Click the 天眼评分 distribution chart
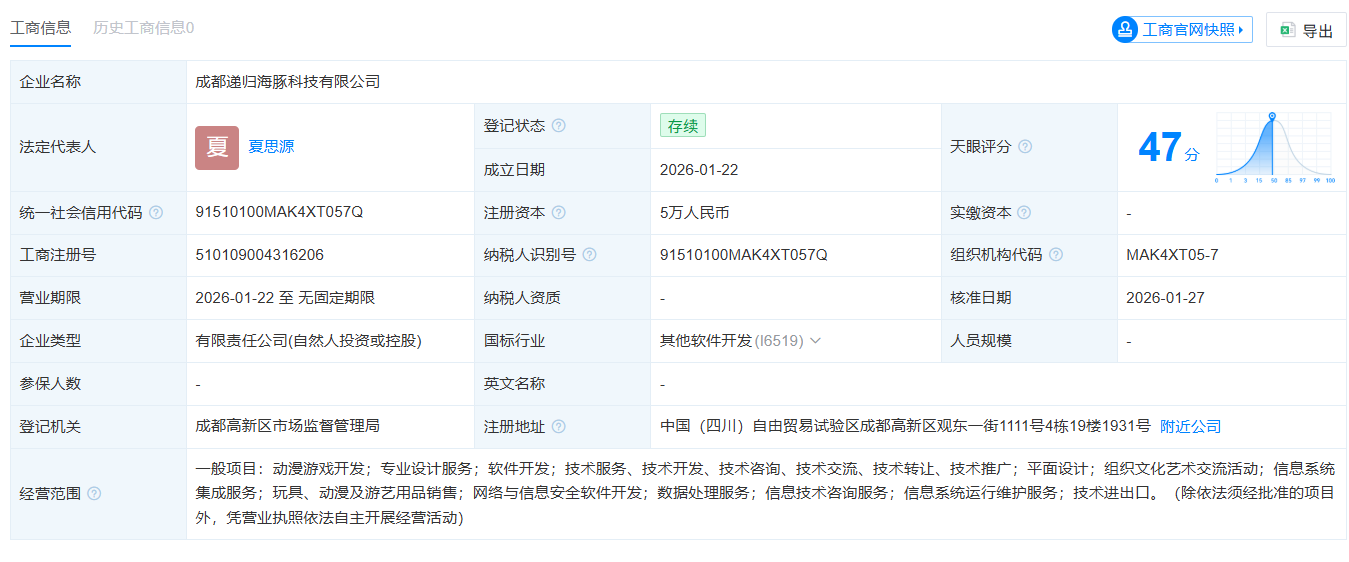Screen dimensions: 1349x562 (x=1275, y=147)
